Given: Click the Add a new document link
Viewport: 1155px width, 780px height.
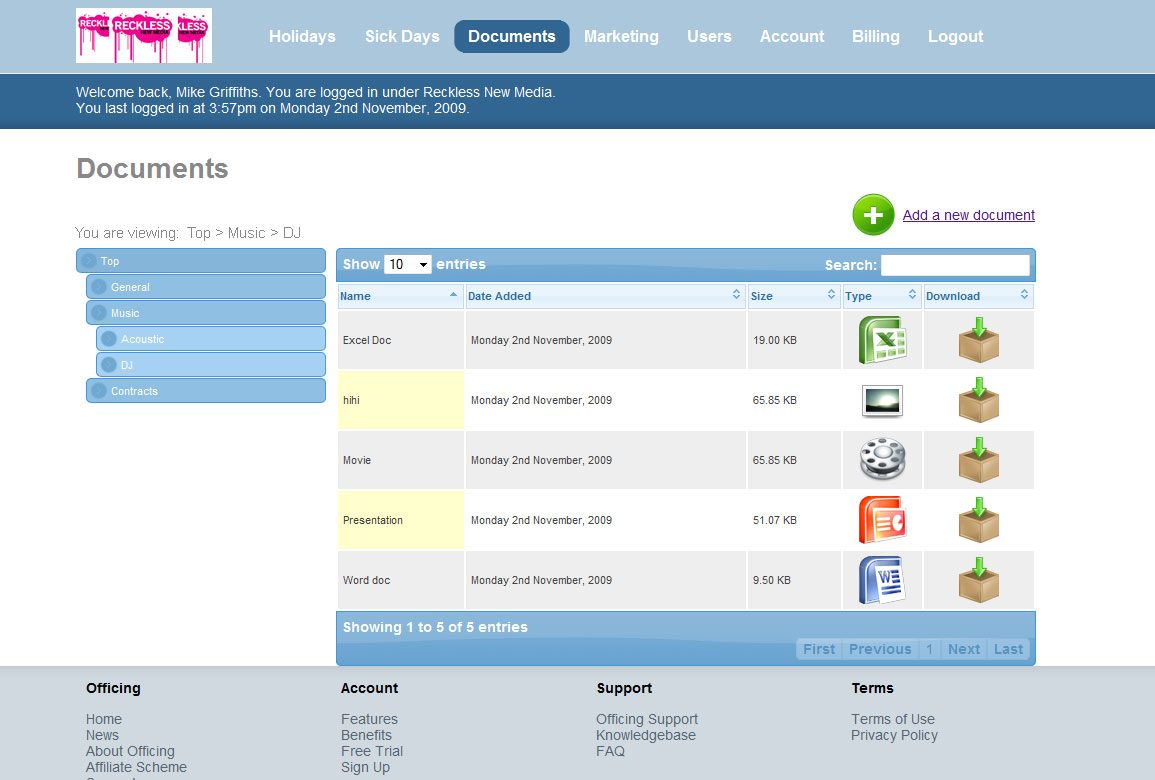Looking at the screenshot, I should tap(968, 215).
